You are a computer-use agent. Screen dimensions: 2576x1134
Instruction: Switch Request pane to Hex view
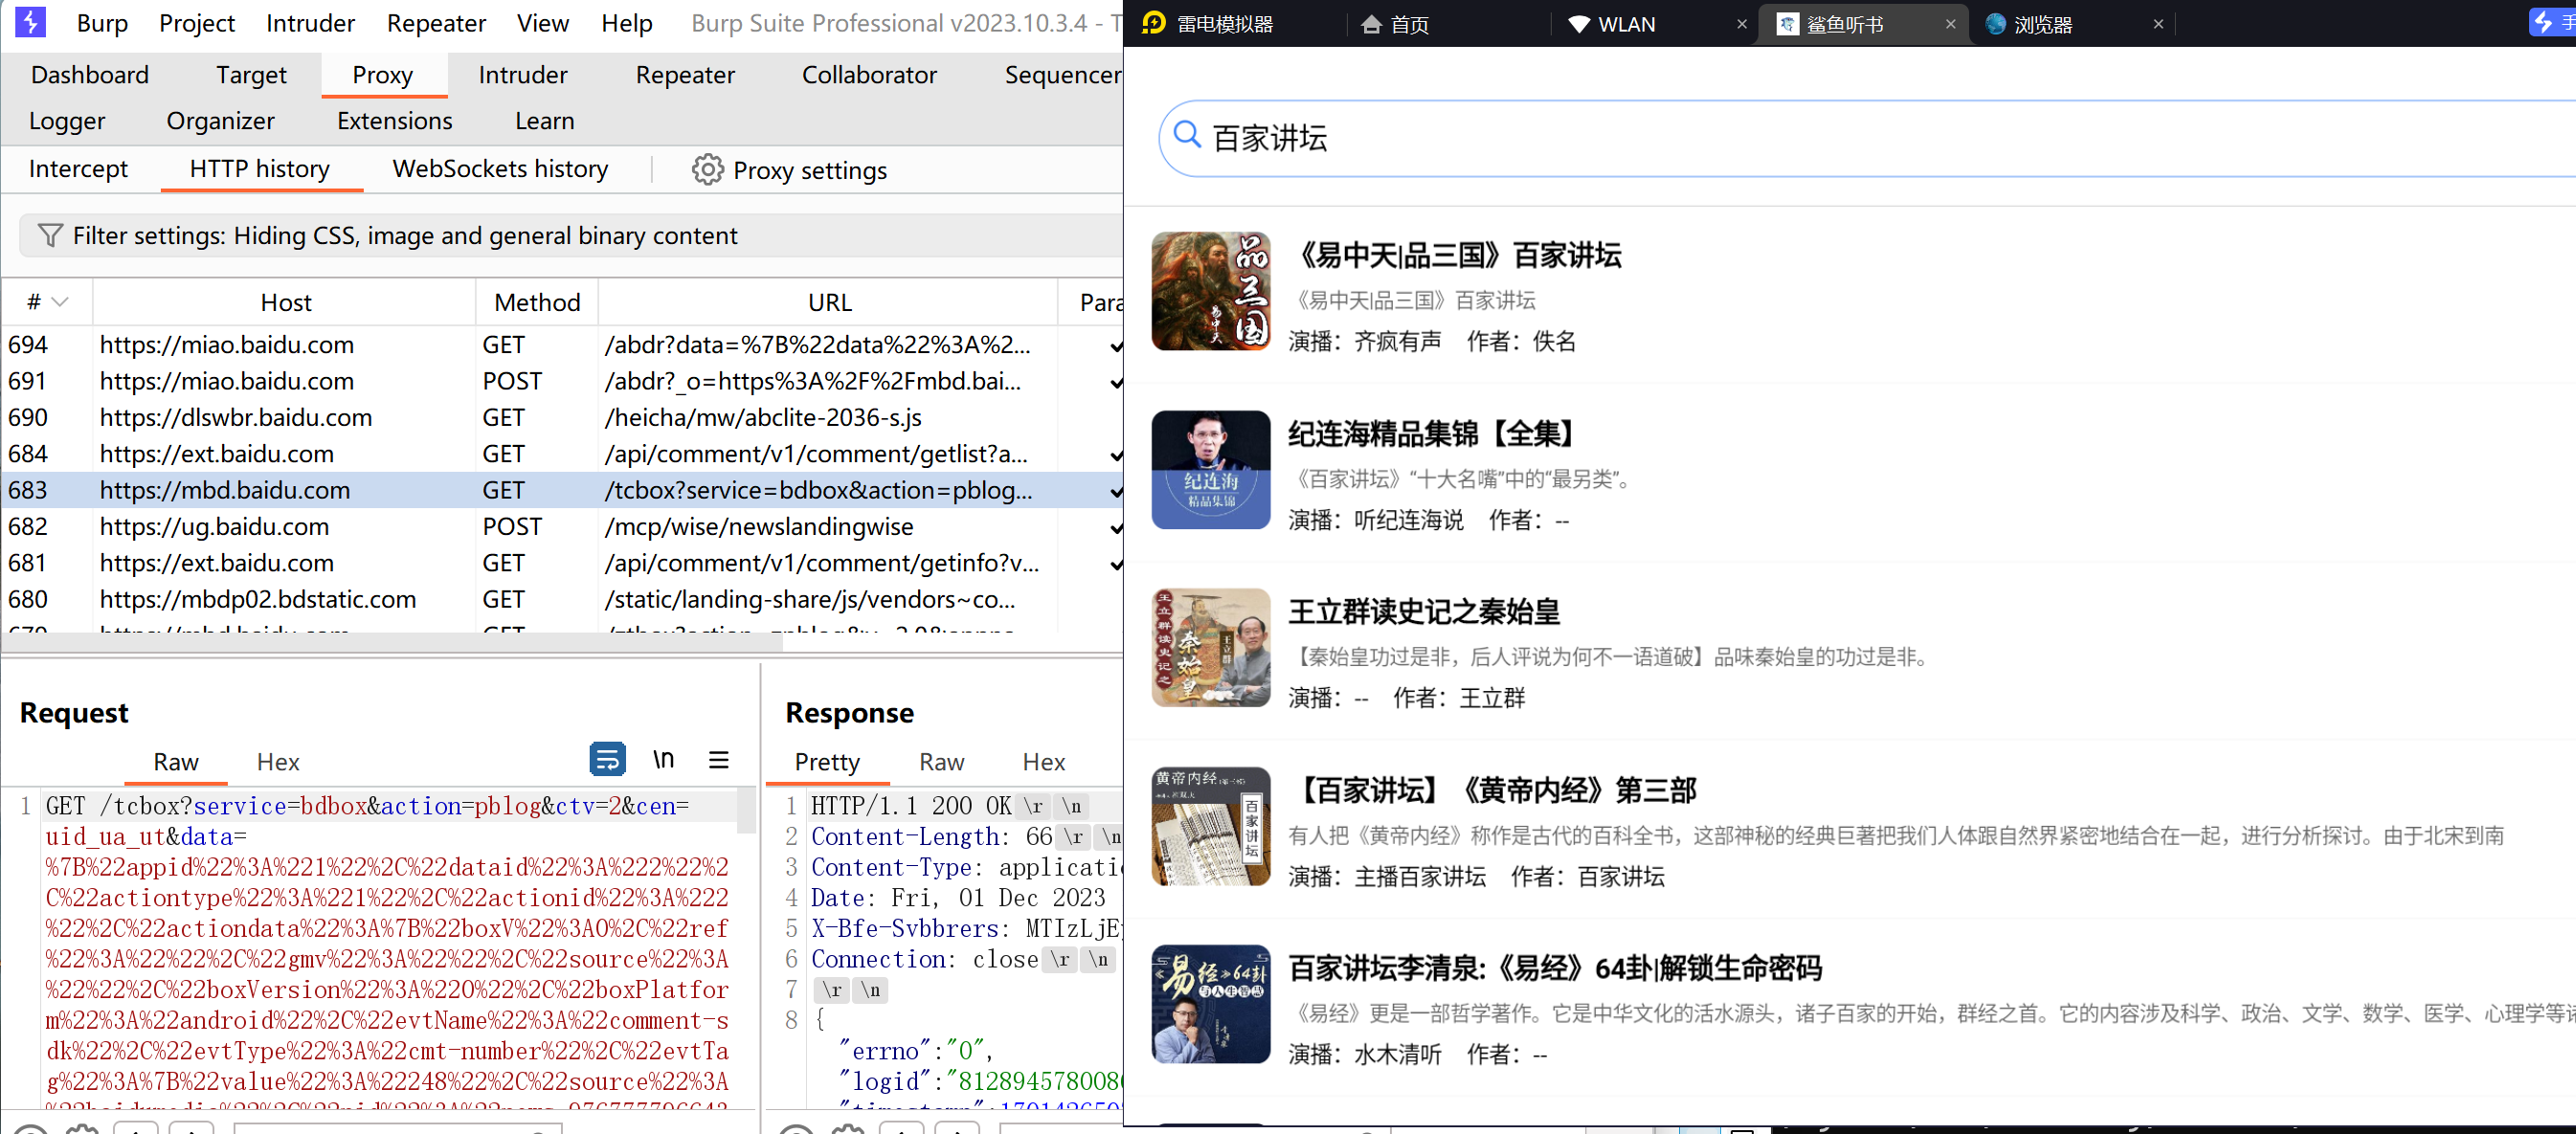pyautogui.click(x=278, y=762)
